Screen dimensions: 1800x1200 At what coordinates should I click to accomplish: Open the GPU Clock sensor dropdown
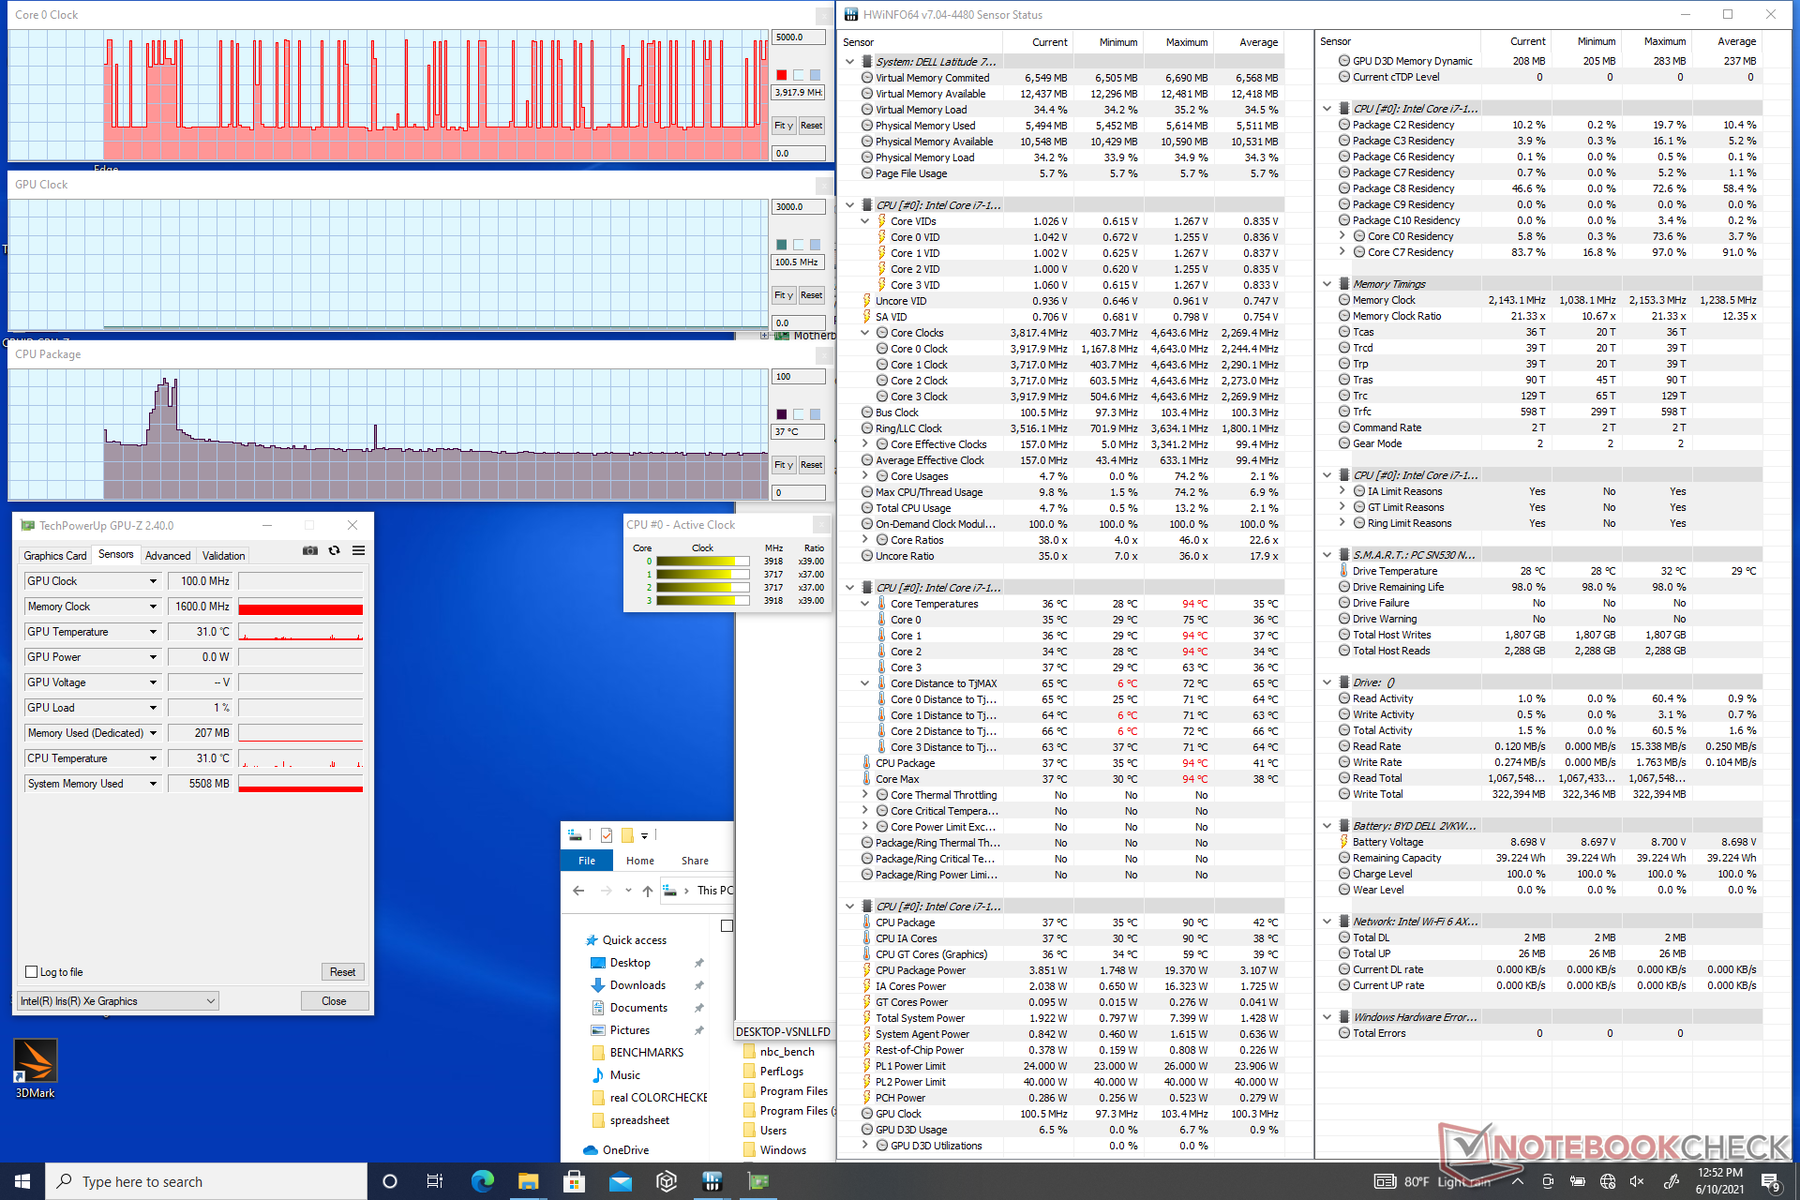[153, 581]
